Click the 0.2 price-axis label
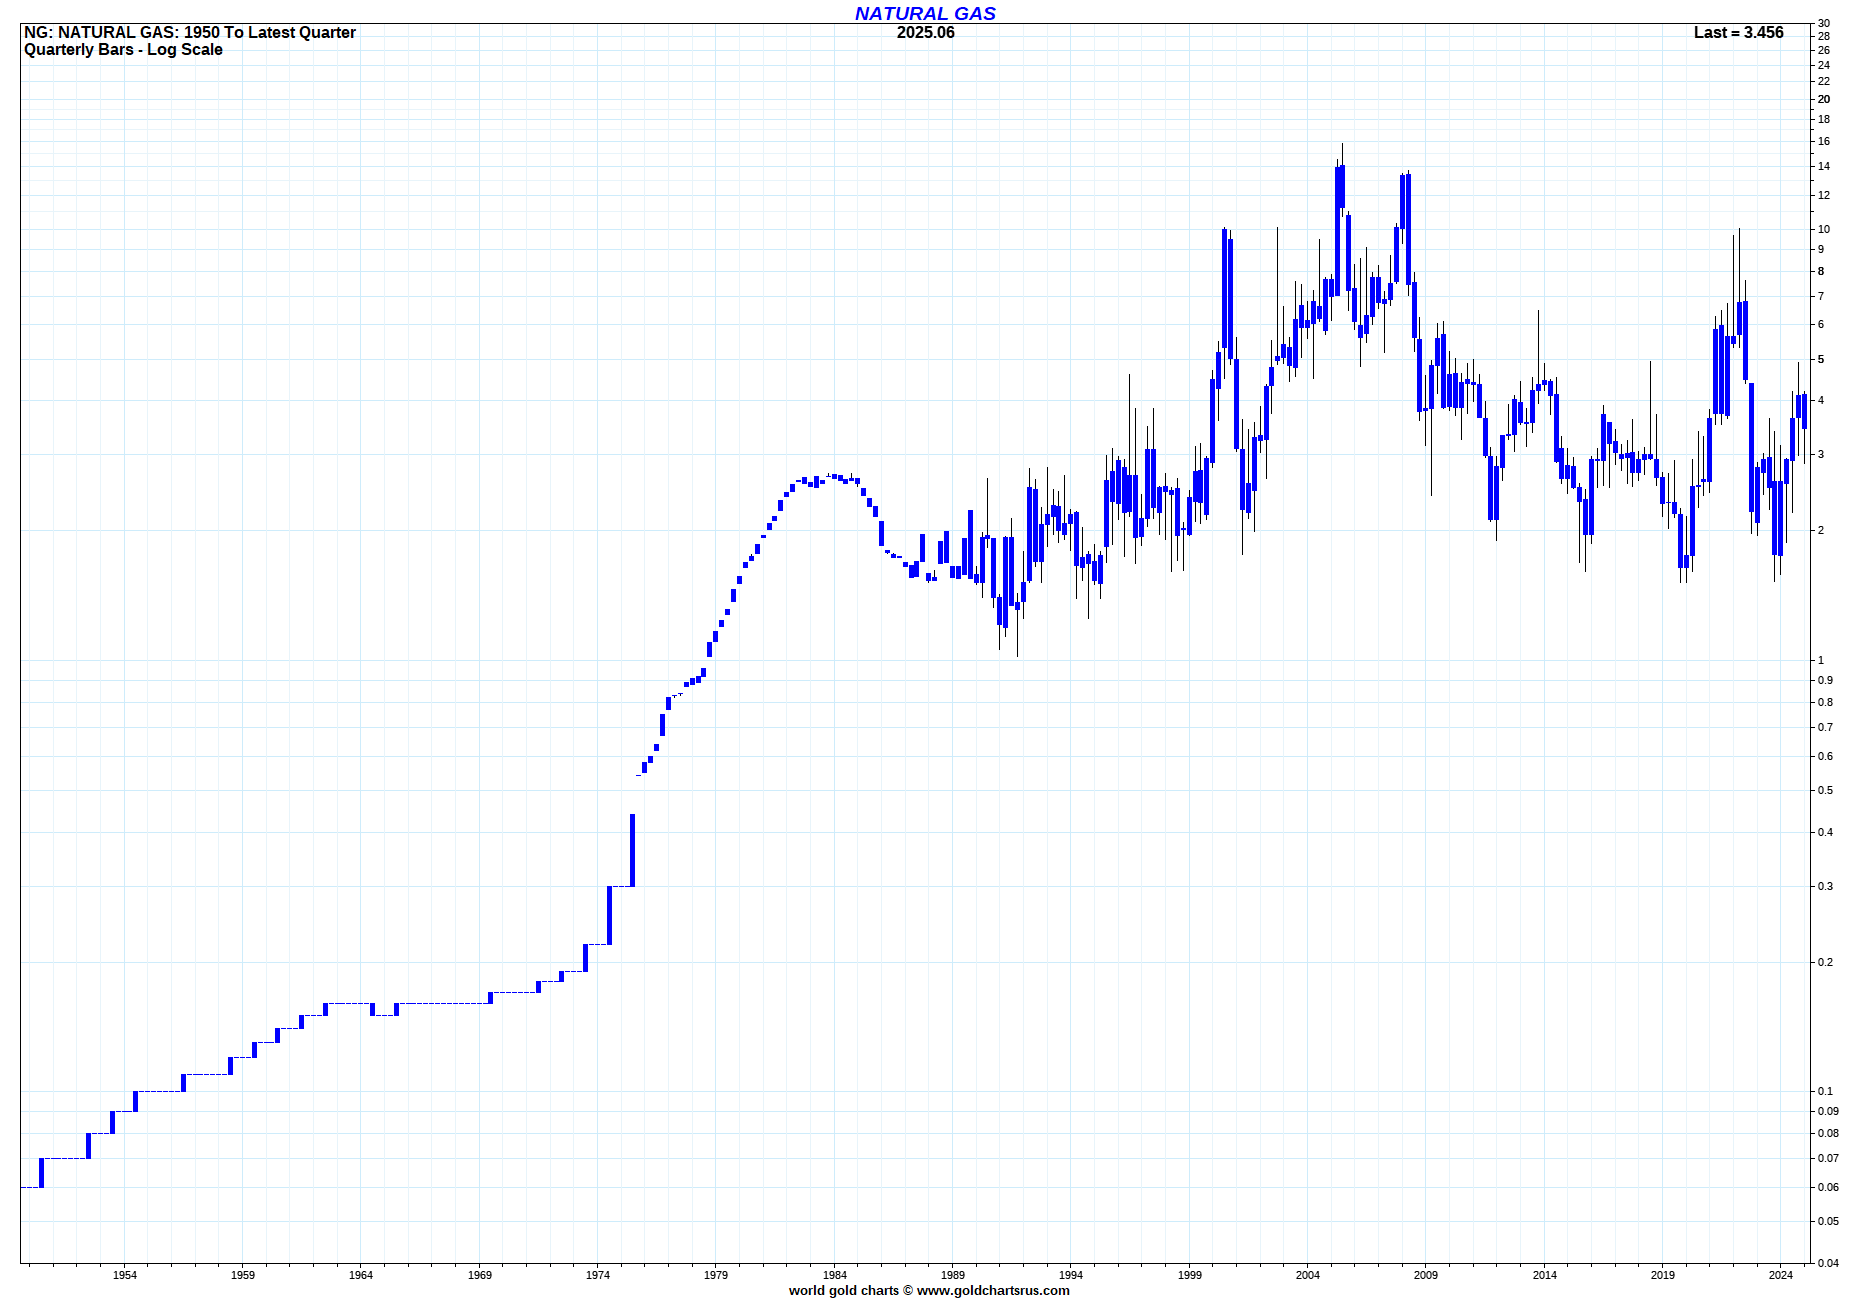 point(1826,962)
